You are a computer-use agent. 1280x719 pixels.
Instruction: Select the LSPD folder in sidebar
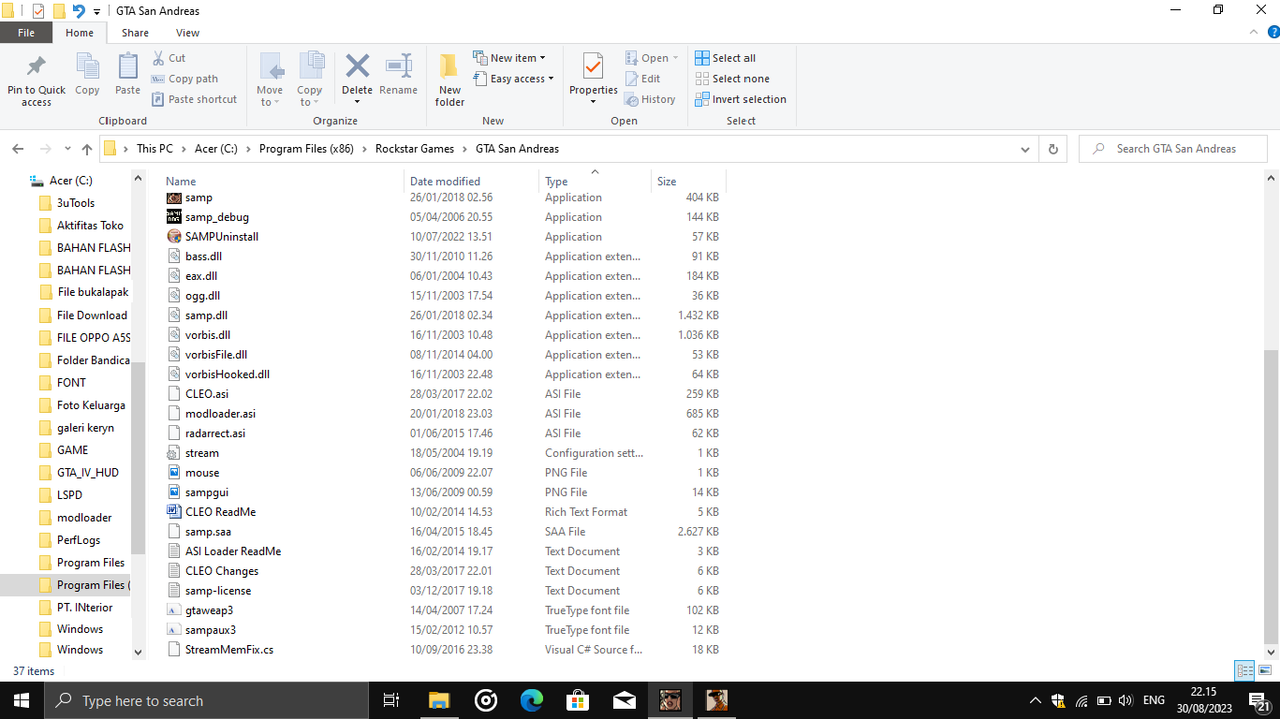(x=69, y=495)
